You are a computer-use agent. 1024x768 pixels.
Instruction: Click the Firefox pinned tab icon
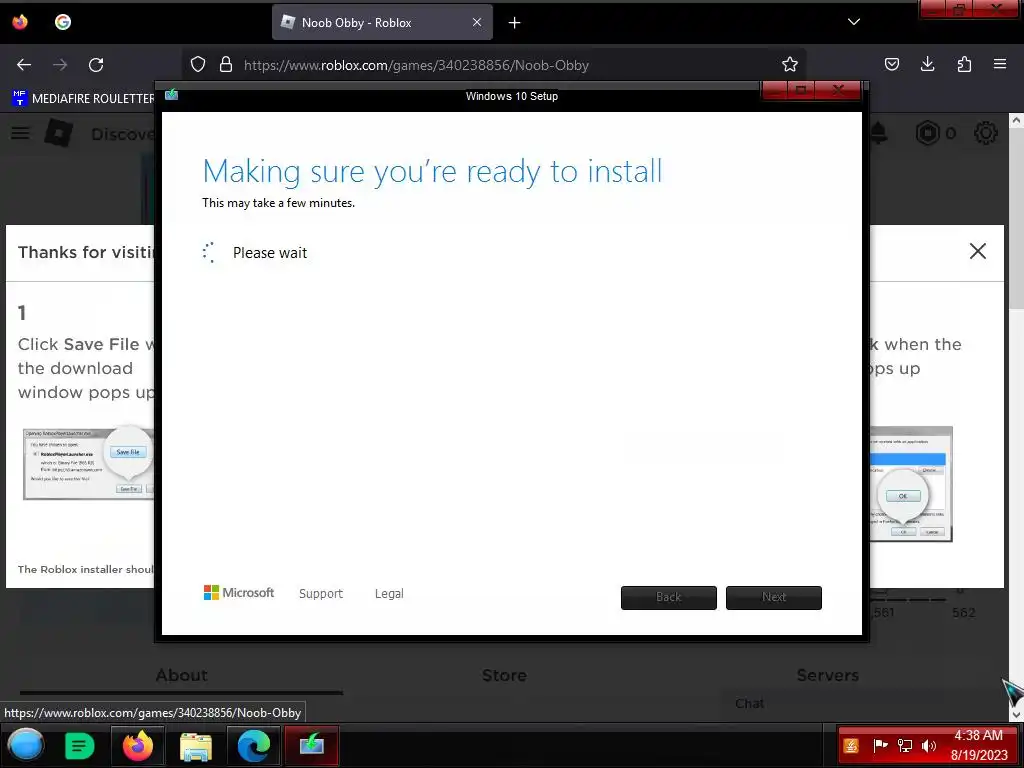(20, 22)
